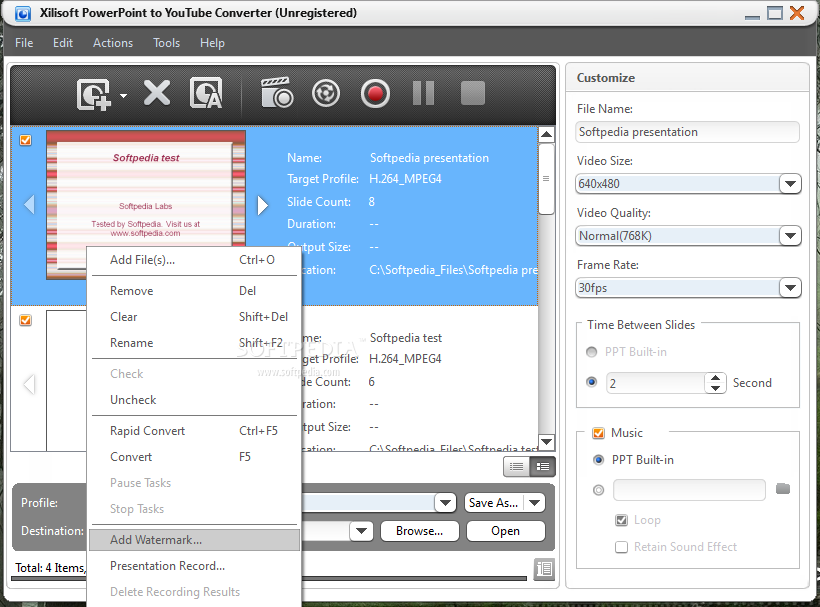Click the file list scrollbar thumb
Image resolution: width=820 pixels, height=607 pixels.
[x=546, y=179]
